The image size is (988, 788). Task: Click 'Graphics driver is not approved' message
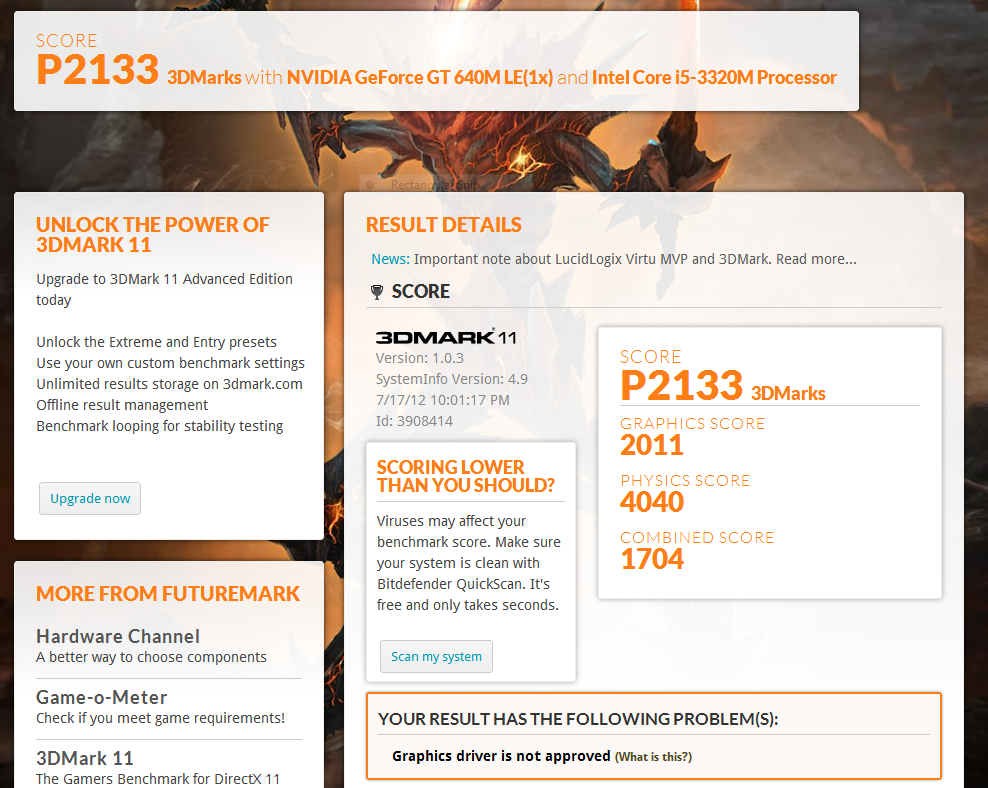(x=501, y=756)
